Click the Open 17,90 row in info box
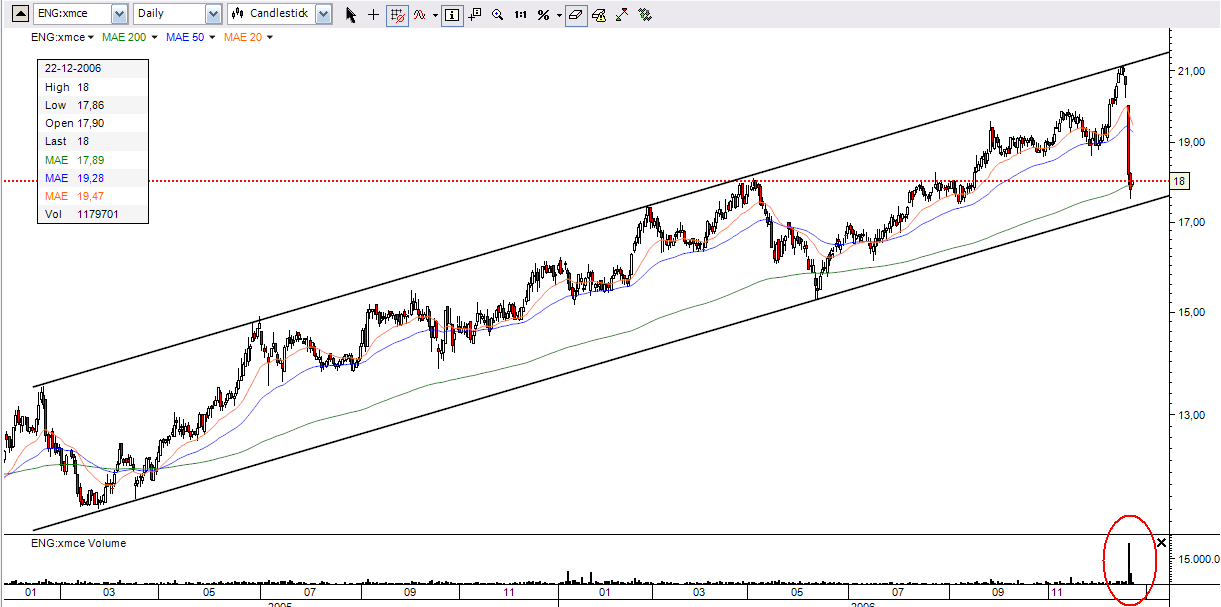The image size is (1221, 607). coord(93,123)
